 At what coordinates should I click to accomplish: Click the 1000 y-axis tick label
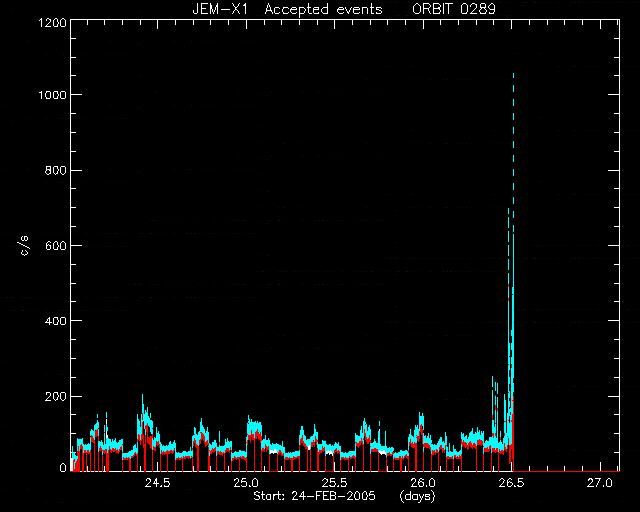tap(52, 95)
